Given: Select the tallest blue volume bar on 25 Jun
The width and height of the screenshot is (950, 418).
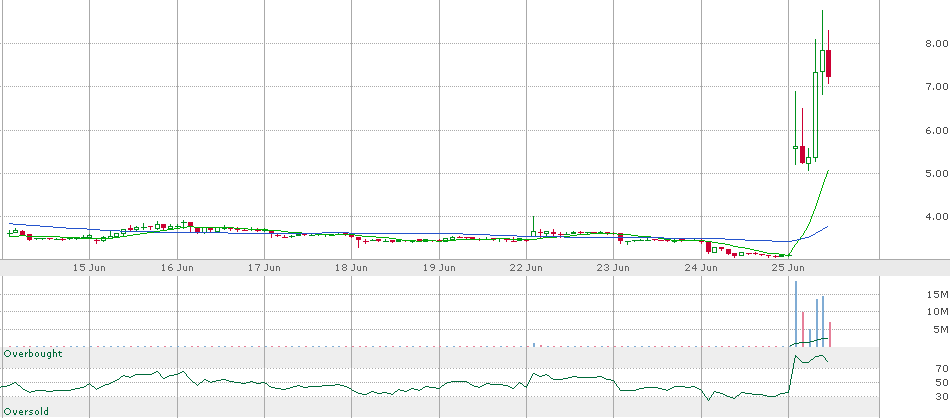Looking at the screenshot, I should coord(796,314).
